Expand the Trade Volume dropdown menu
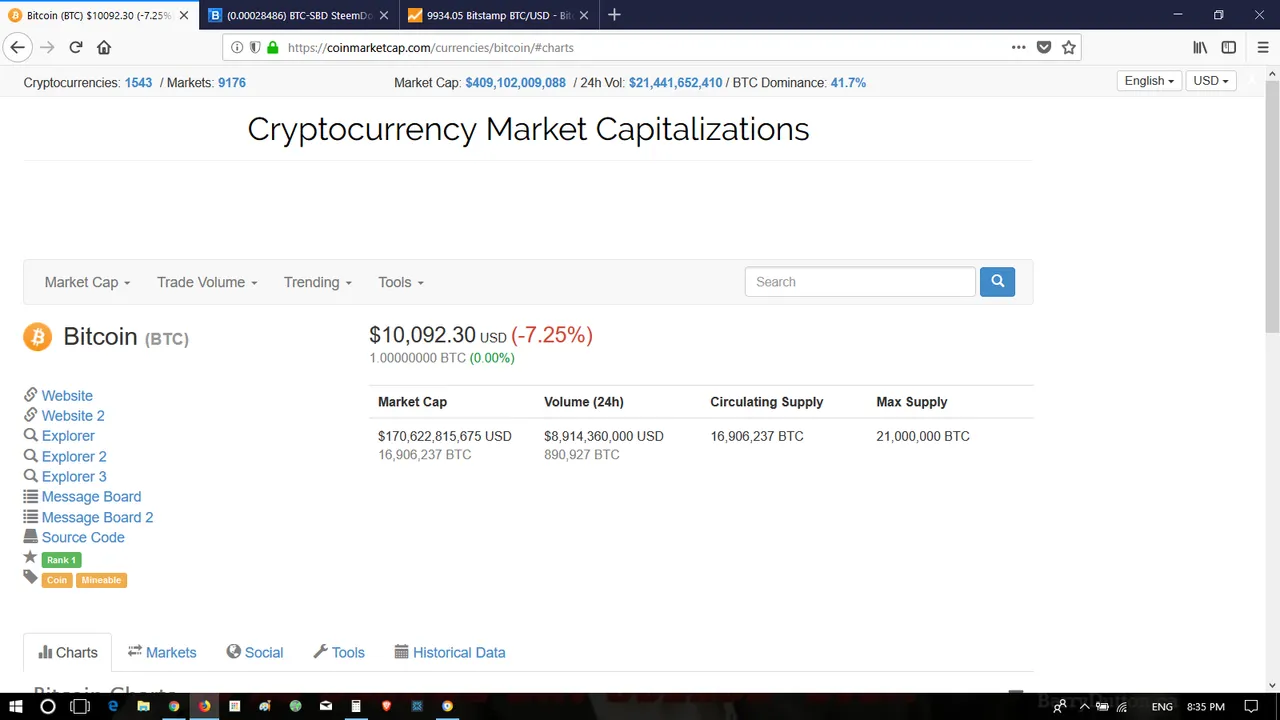 (x=207, y=282)
